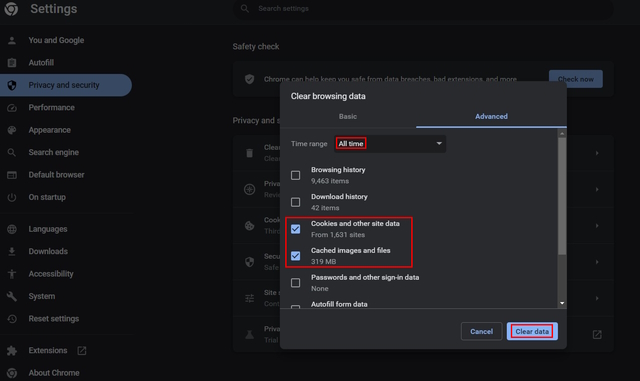This screenshot has width=640, height=381.
Task: Check the Browsing history checkbox
Action: click(x=296, y=175)
